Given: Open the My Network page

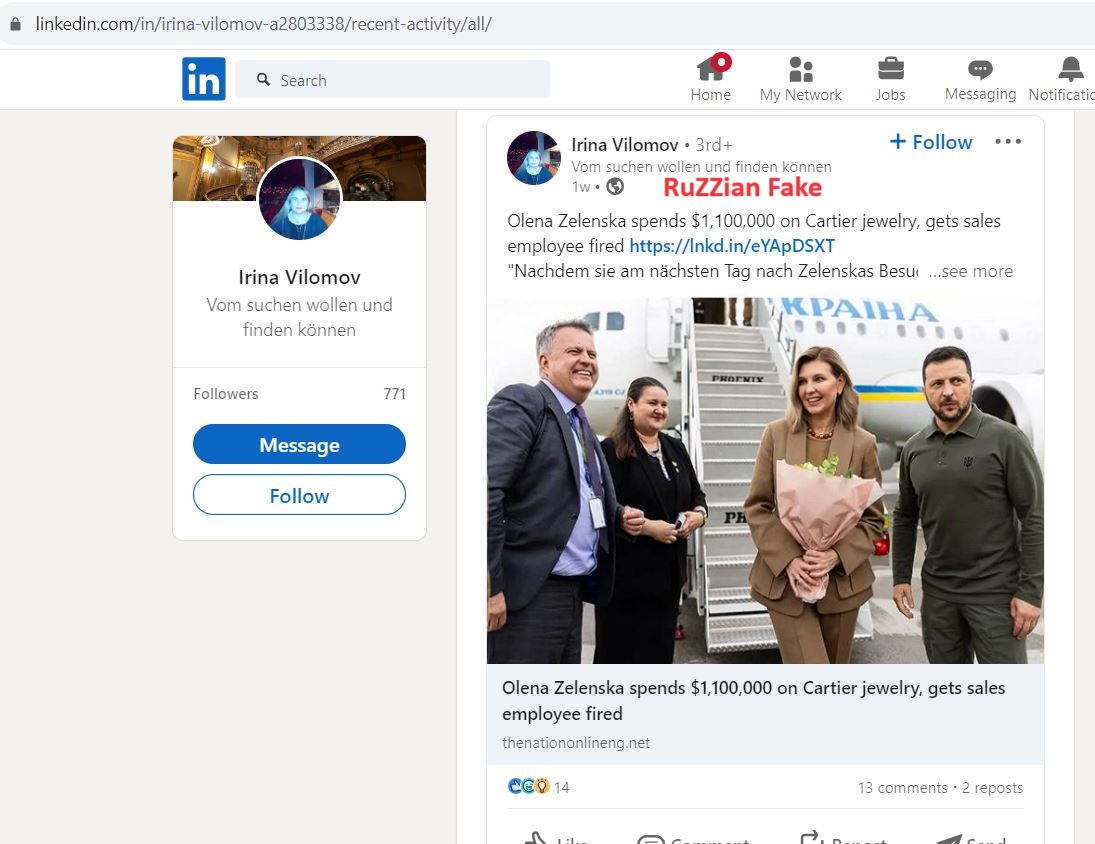Looking at the screenshot, I should (800, 78).
